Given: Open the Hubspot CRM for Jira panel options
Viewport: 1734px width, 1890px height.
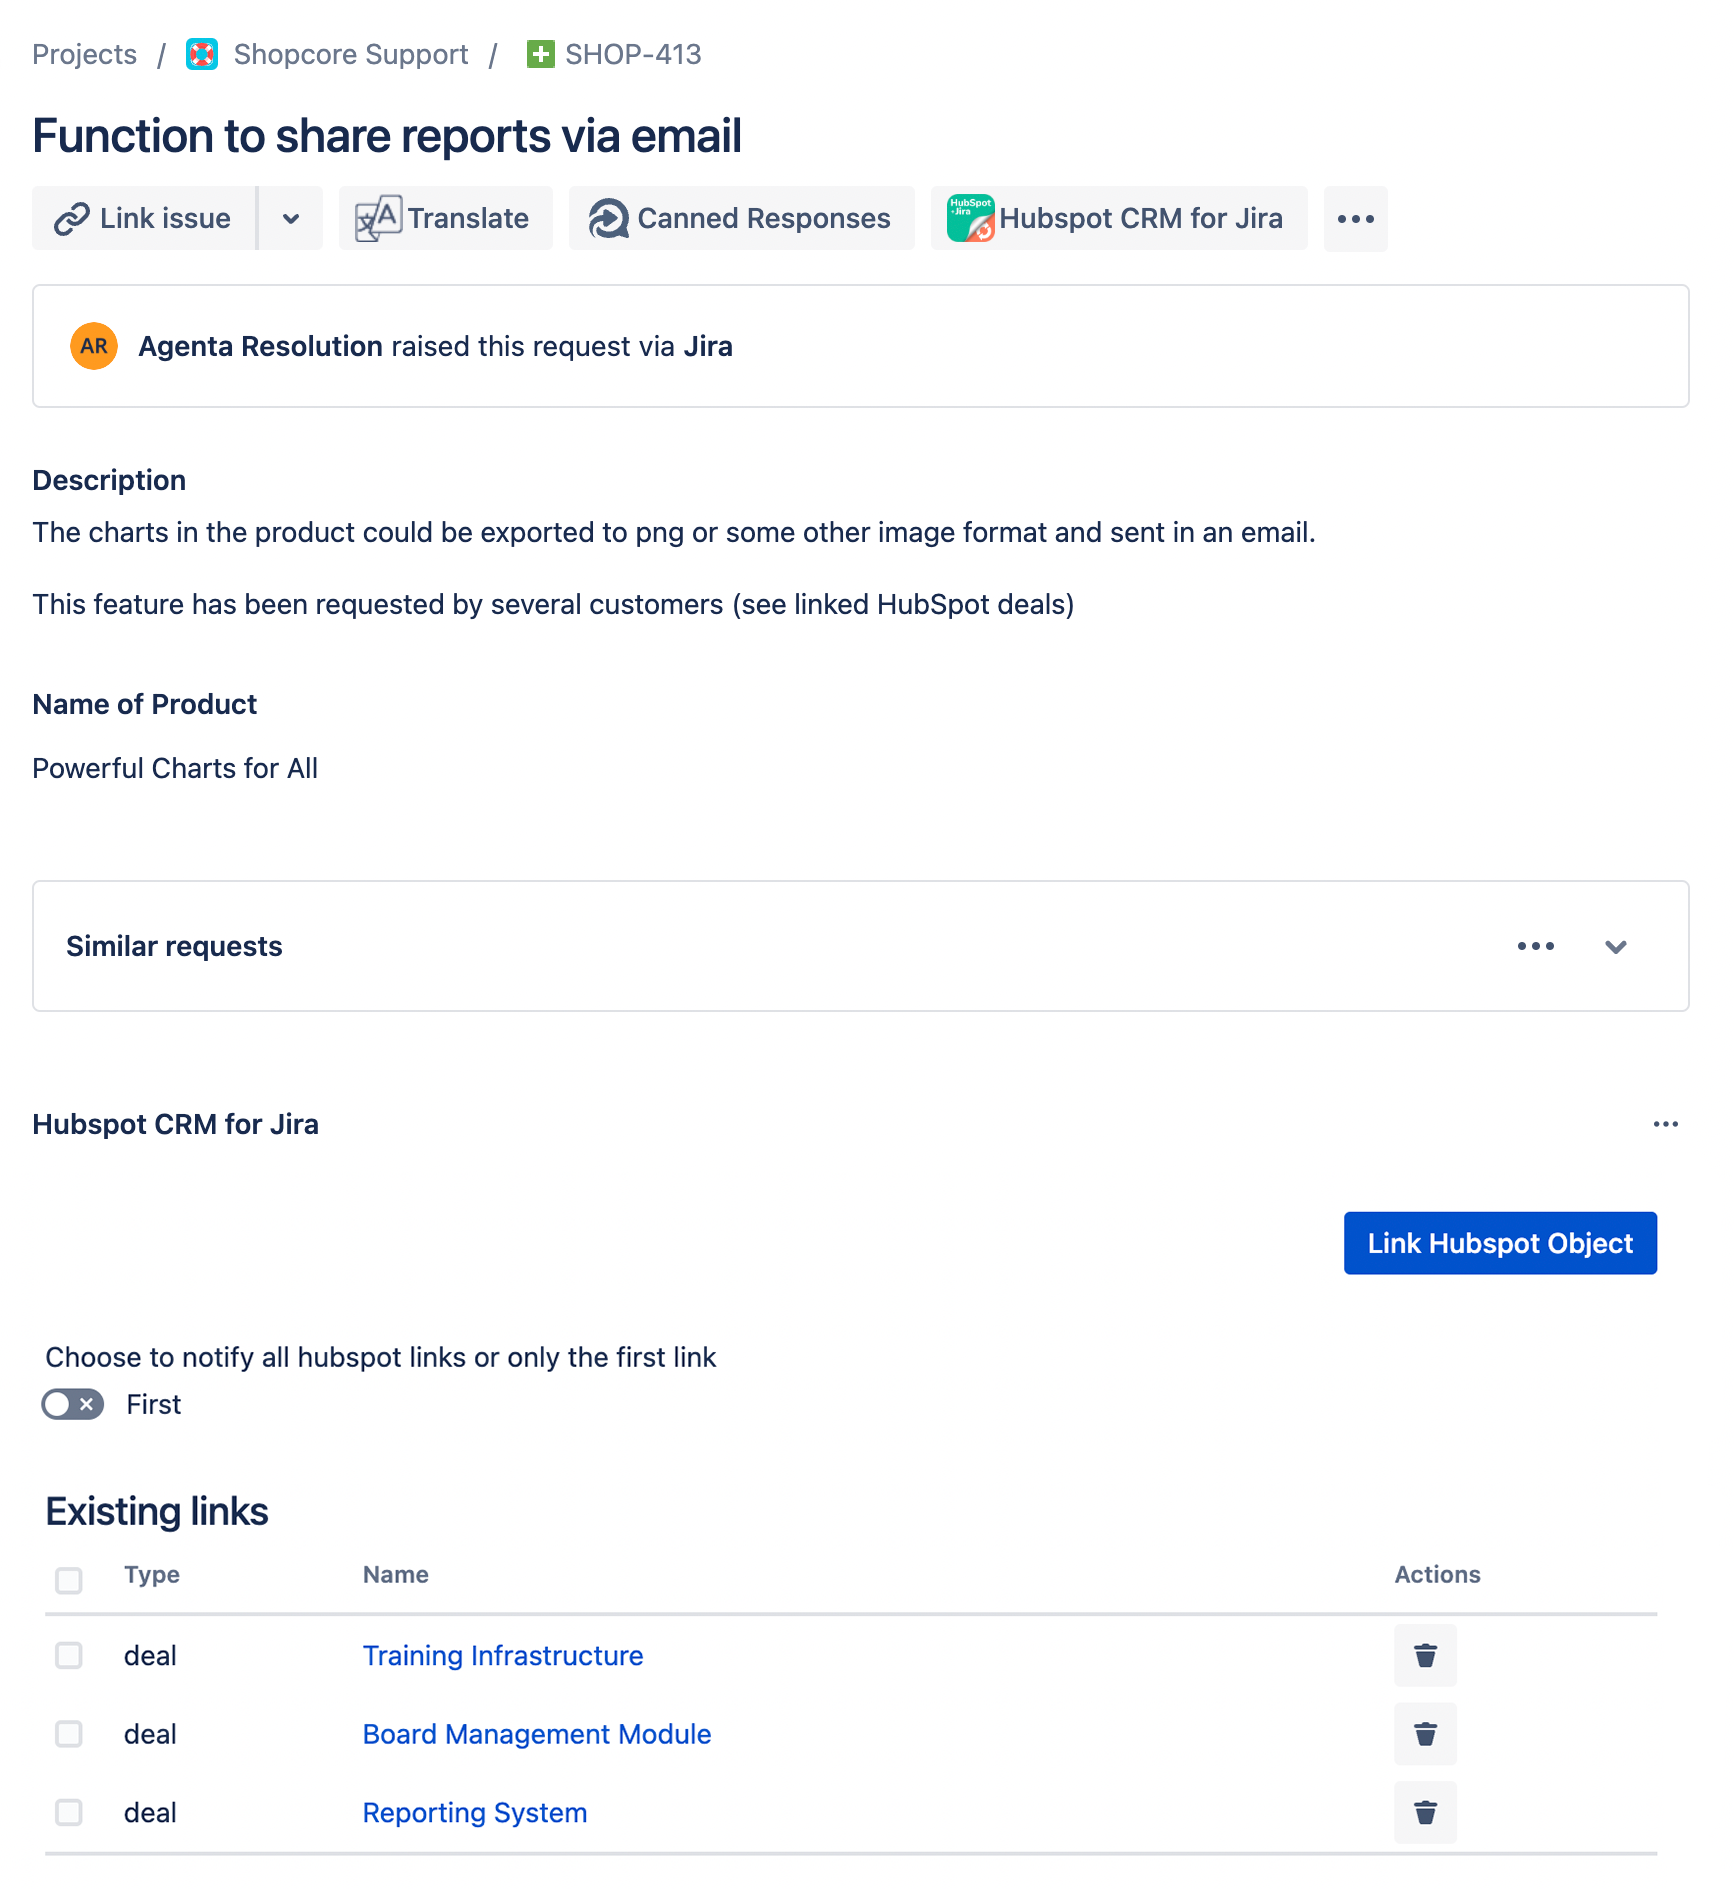Looking at the screenshot, I should [x=1665, y=1124].
